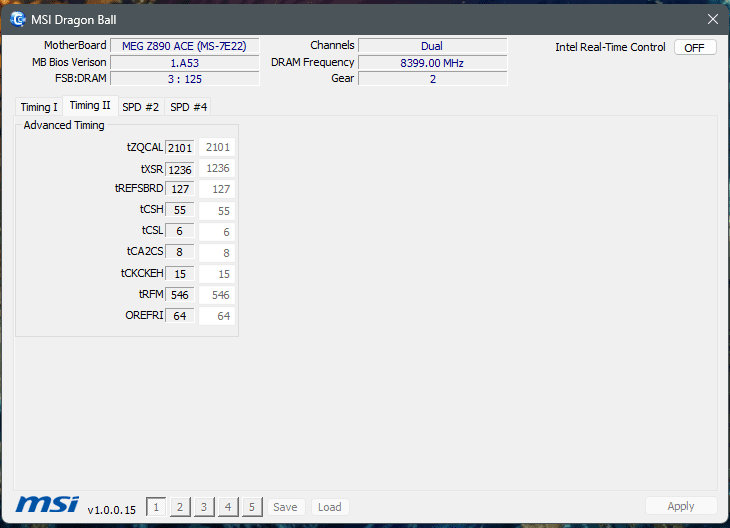Click the DRAM Frequency value 8399.00 MHz
Screen dimensions: 730x528
(x=433, y=63)
